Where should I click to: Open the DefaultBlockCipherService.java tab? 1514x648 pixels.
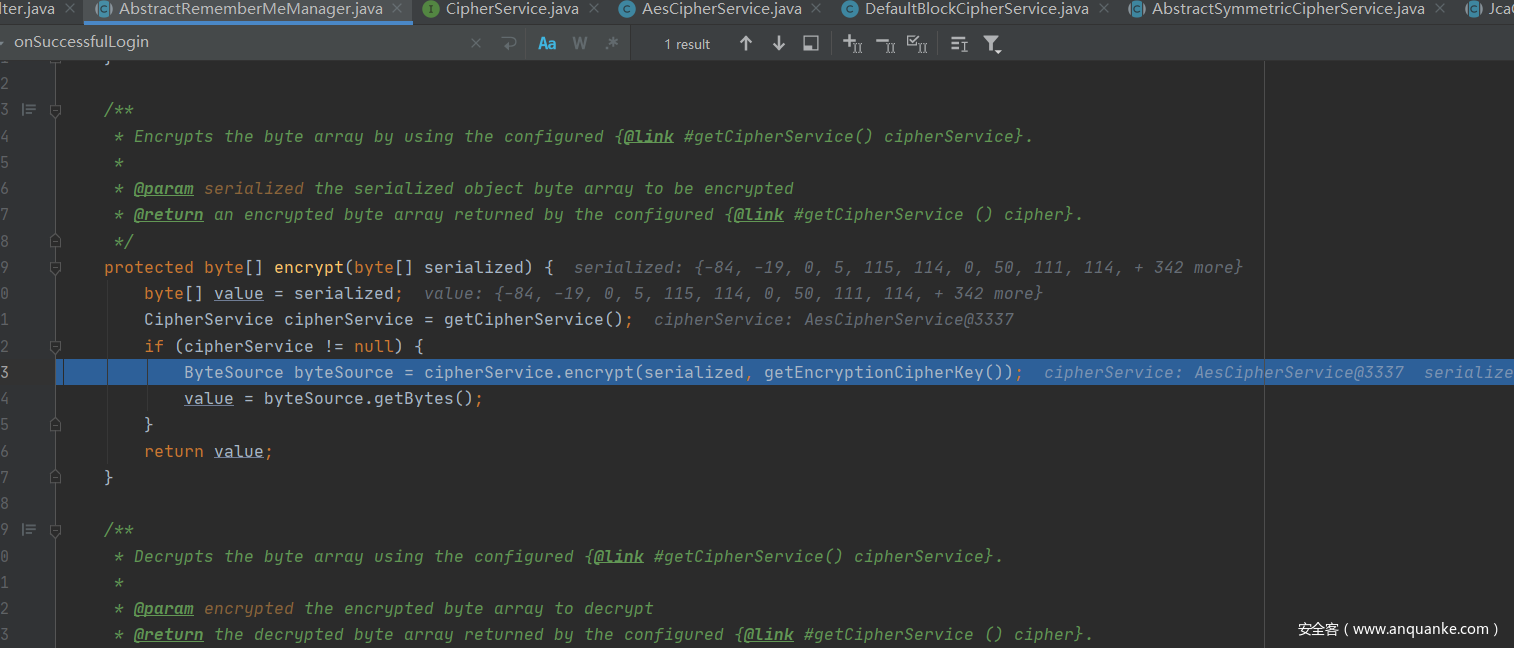[x=975, y=9]
